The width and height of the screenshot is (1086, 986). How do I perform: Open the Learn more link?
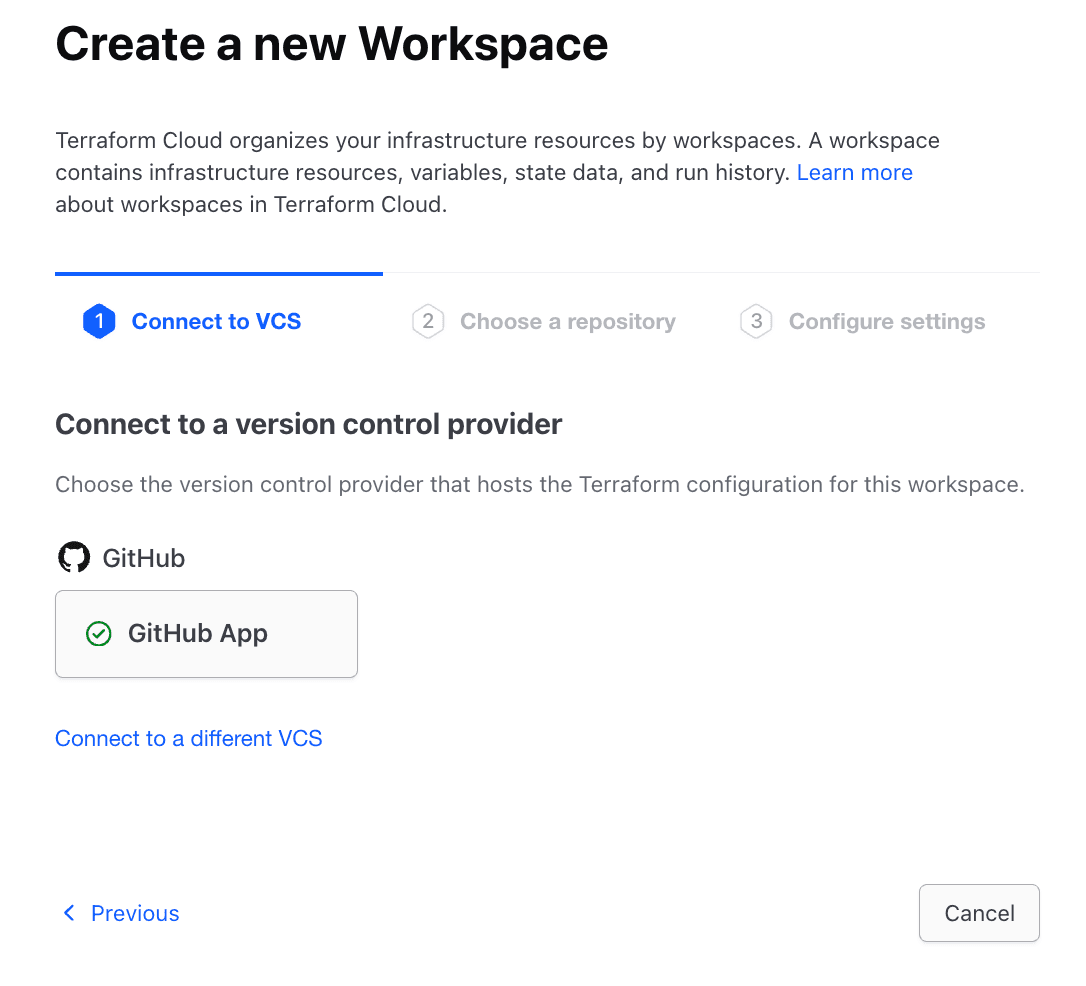coord(855,172)
